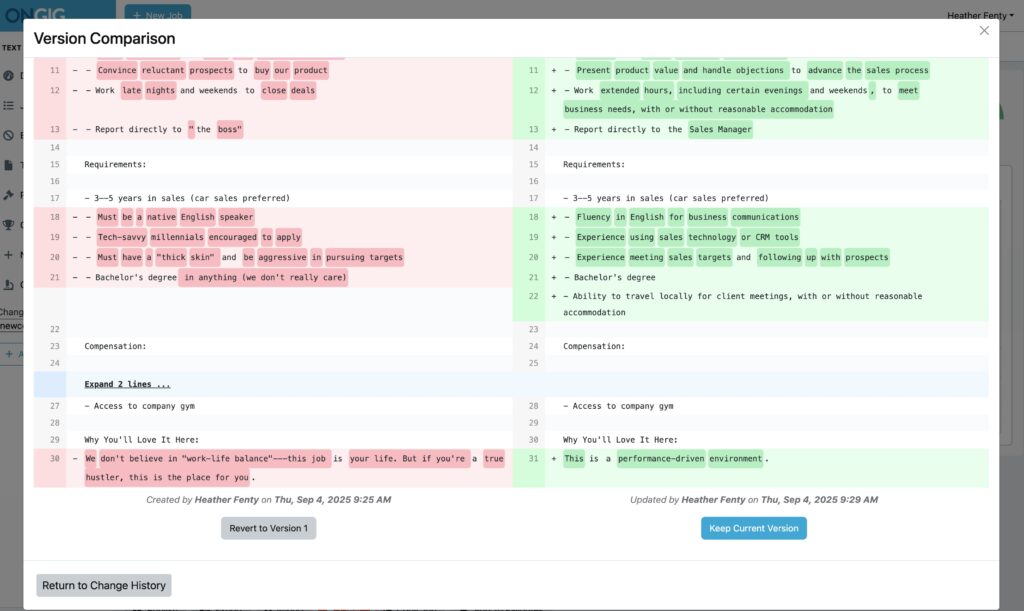Return to Change History
1024x611 pixels.
104,586
